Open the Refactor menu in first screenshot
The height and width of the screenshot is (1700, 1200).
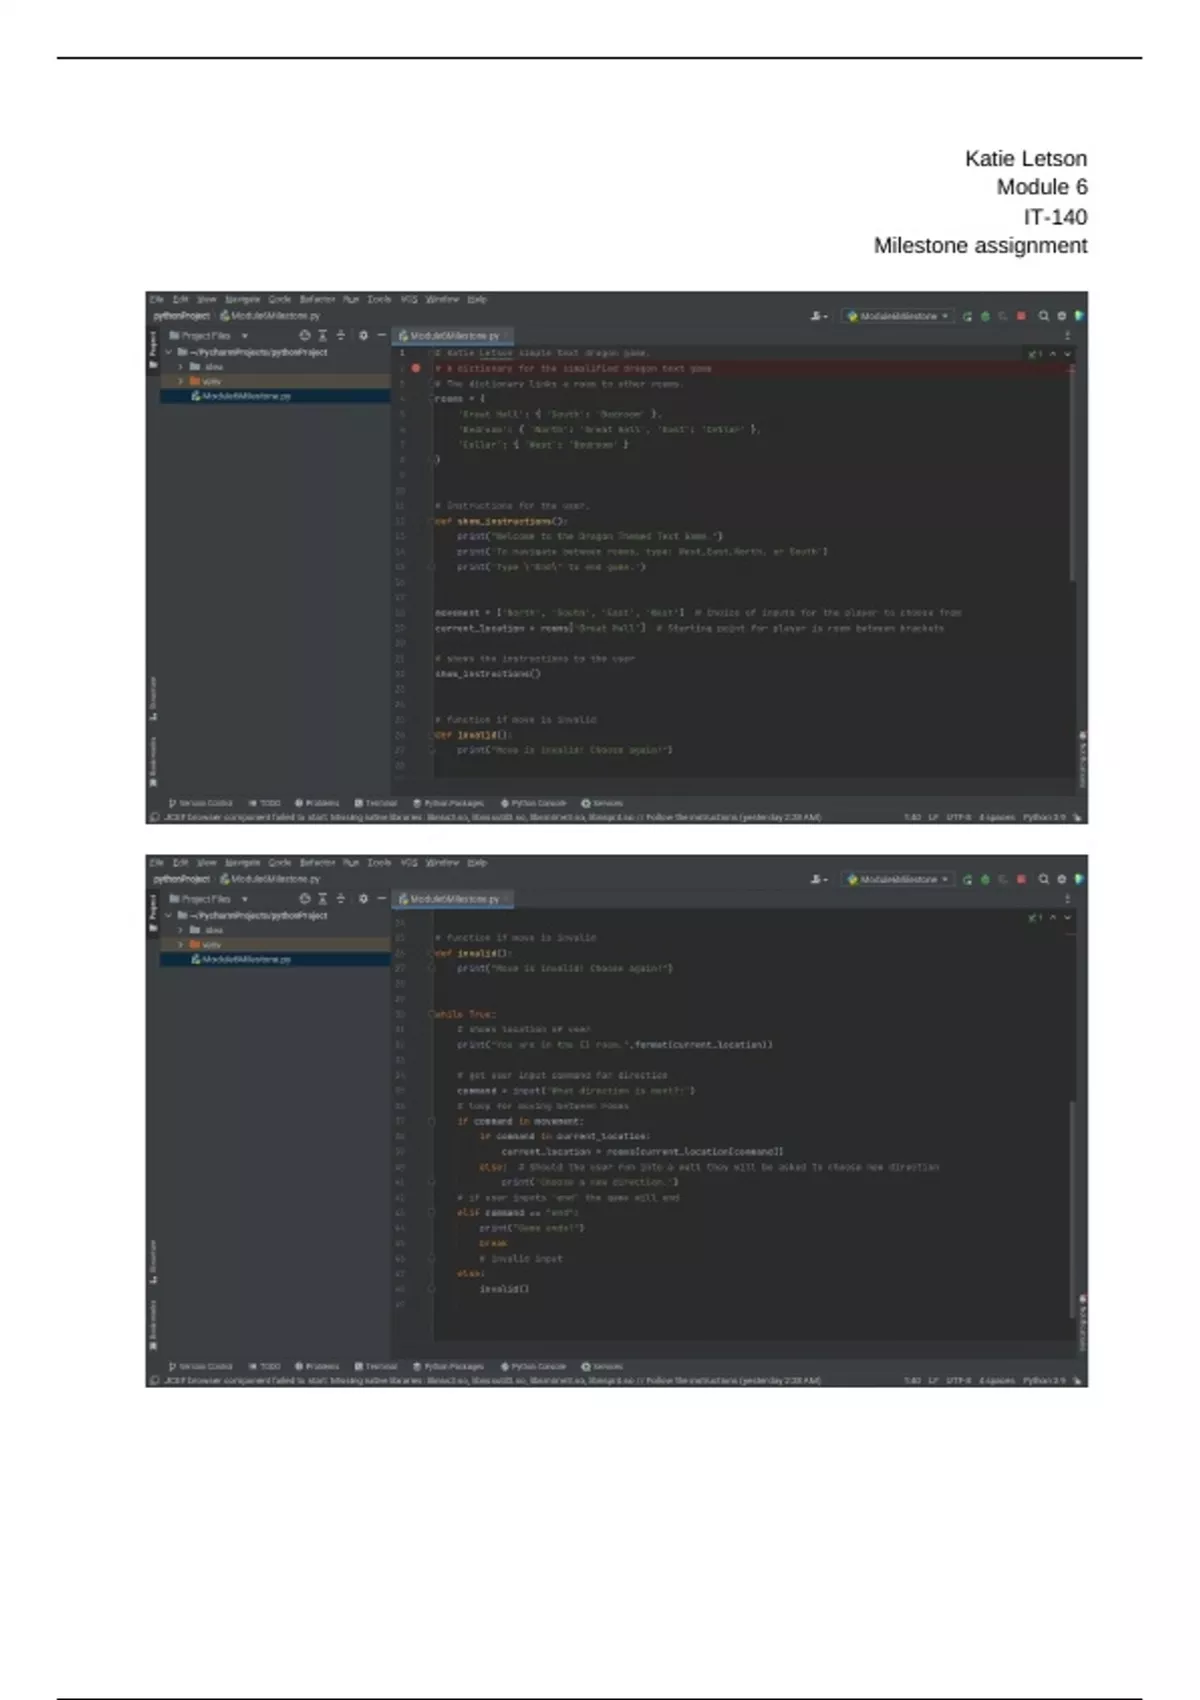click(317, 299)
